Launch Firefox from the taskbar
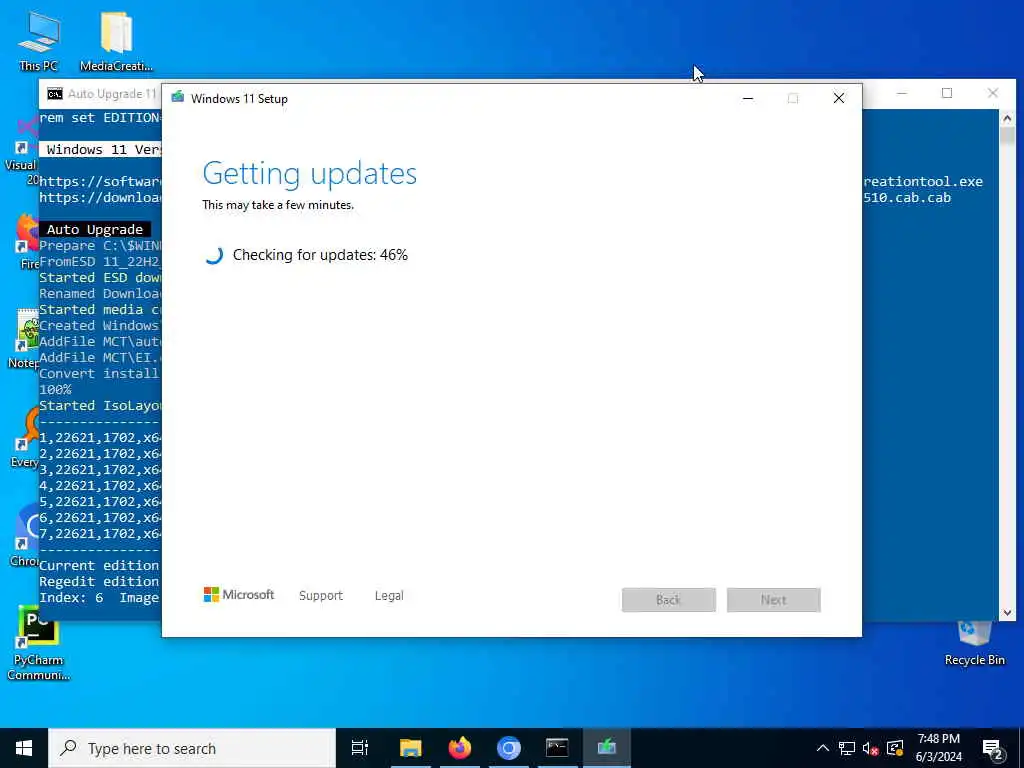The height and width of the screenshot is (768, 1024). (x=460, y=748)
